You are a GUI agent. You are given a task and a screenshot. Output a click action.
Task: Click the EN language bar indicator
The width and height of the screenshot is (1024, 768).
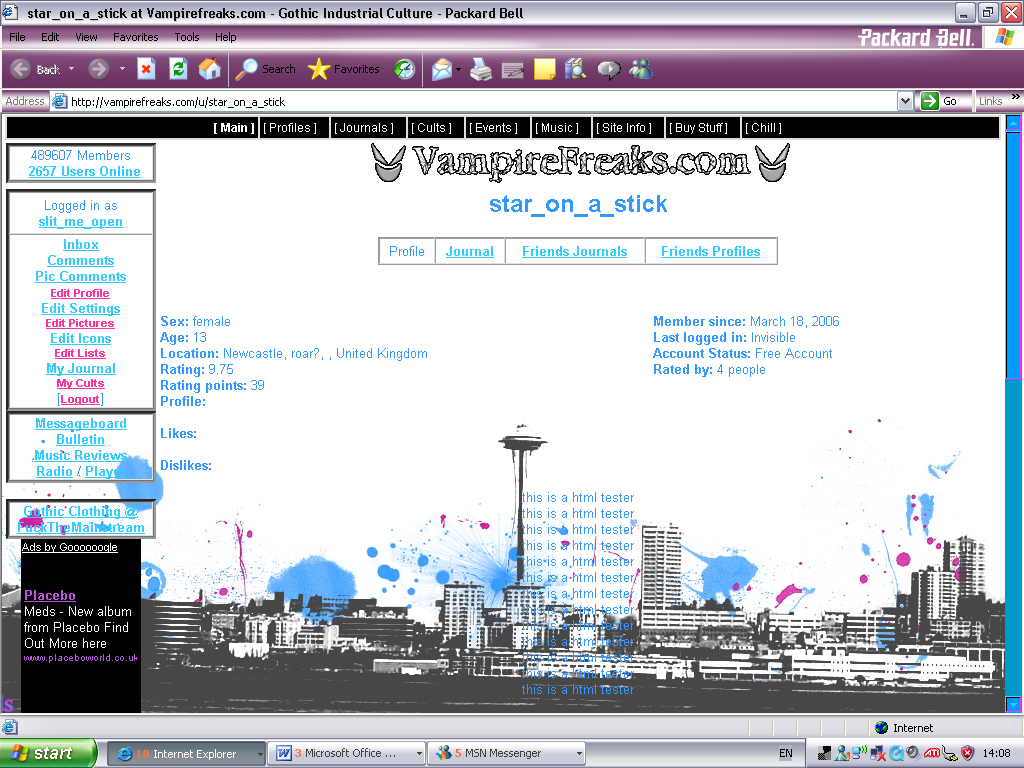[786, 753]
